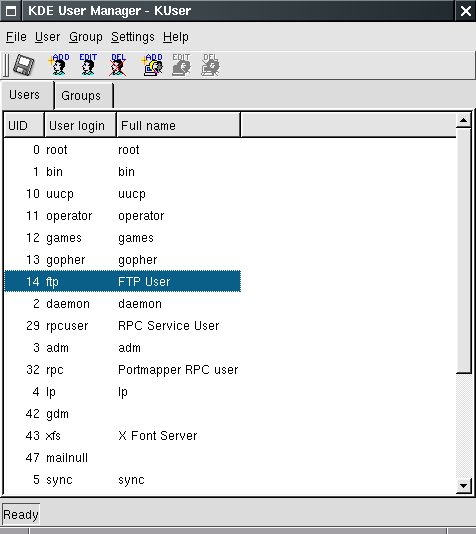Click the greyed Edit group icon
The image size is (476, 534).
click(181, 64)
